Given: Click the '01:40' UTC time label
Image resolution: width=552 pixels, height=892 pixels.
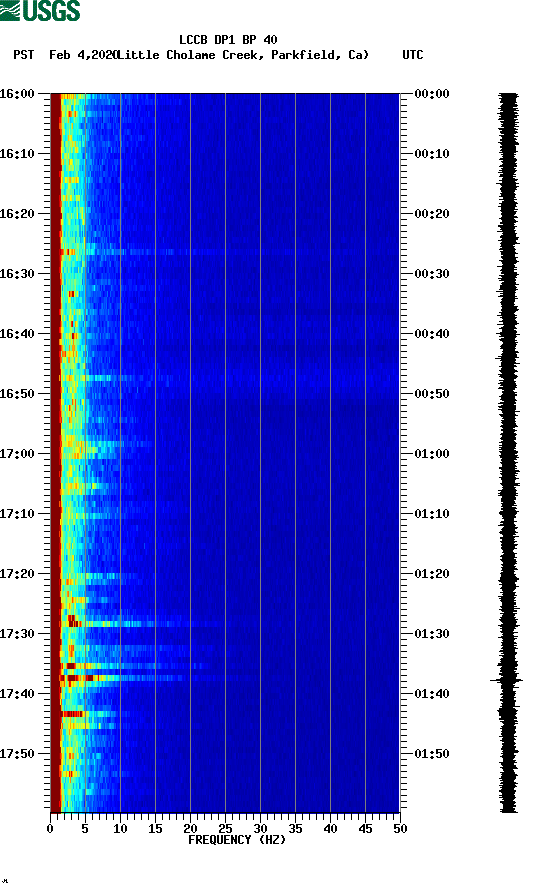Looking at the screenshot, I should [x=432, y=693].
